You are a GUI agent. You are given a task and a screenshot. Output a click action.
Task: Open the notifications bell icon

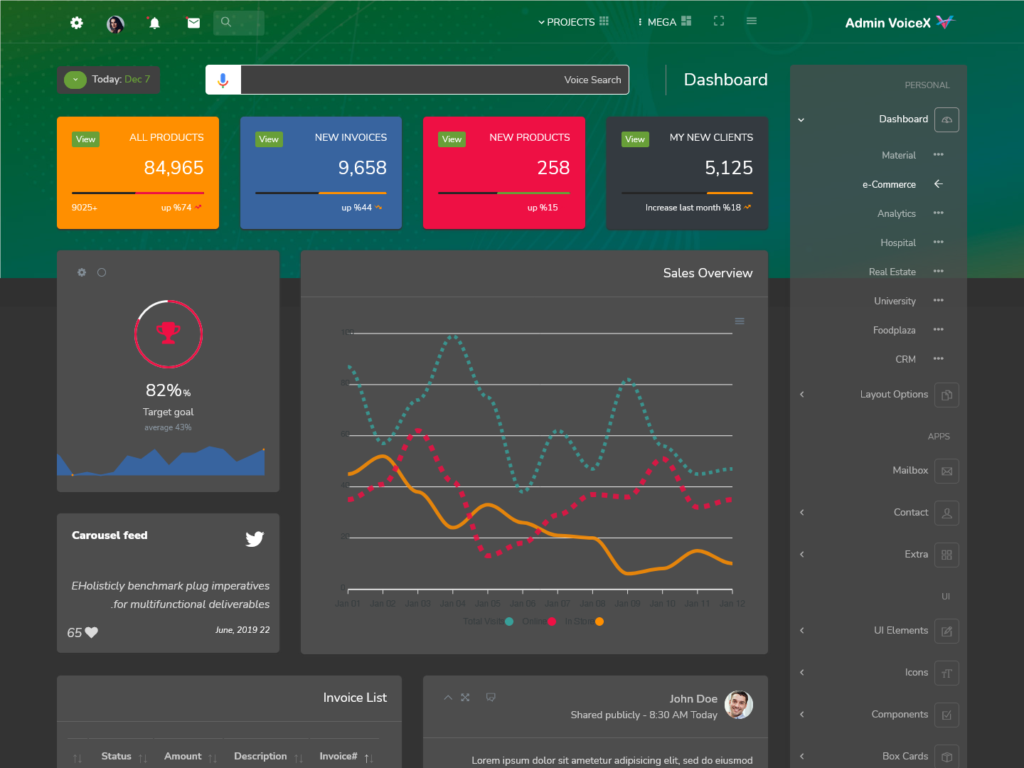[154, 22]
